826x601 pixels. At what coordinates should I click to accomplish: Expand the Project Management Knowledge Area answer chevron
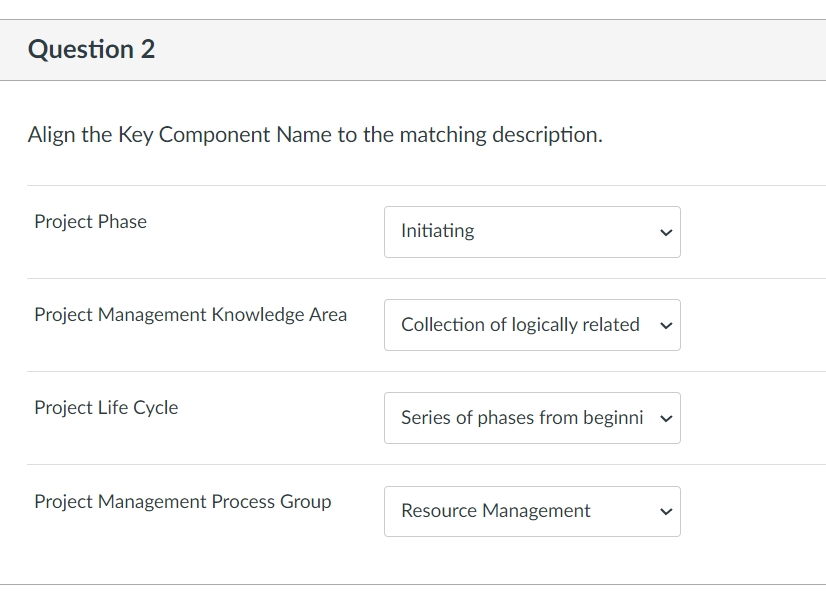665,325
